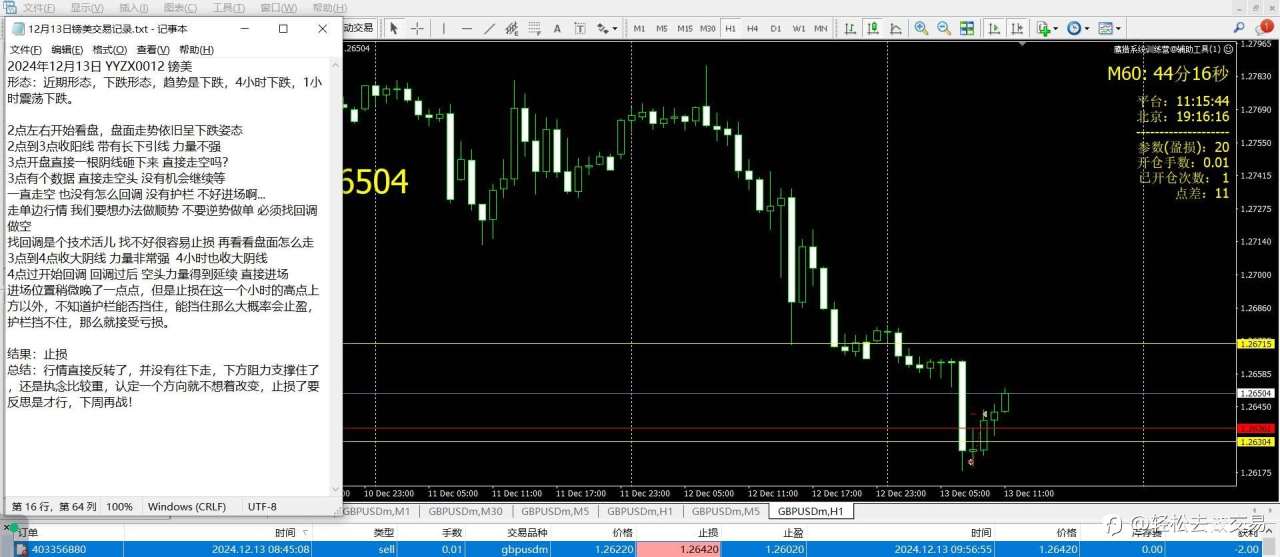Click the red price level label

(1255, 428)
